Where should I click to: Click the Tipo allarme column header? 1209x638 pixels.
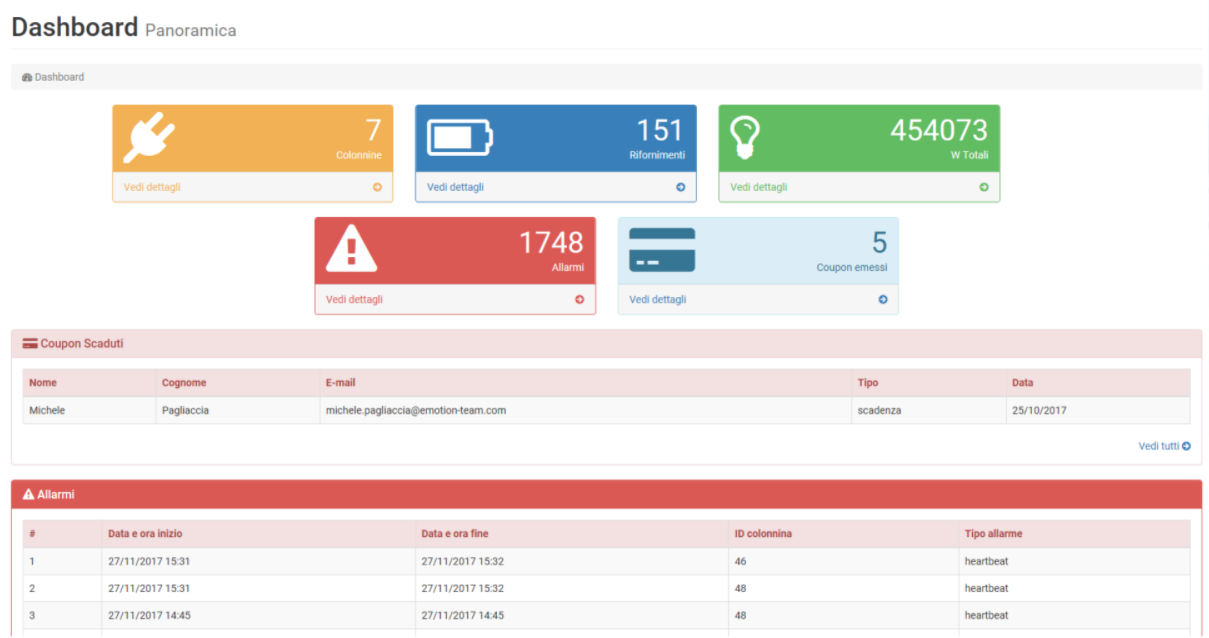point(993,533)
